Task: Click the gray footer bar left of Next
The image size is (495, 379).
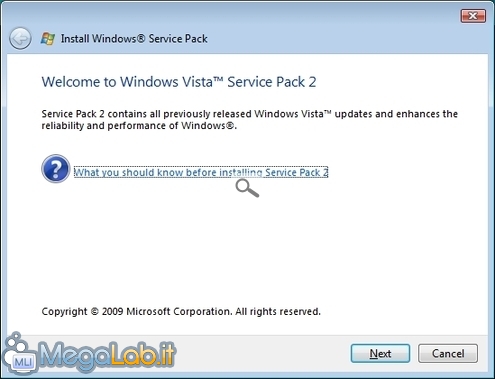Action: tap(263, 353)
